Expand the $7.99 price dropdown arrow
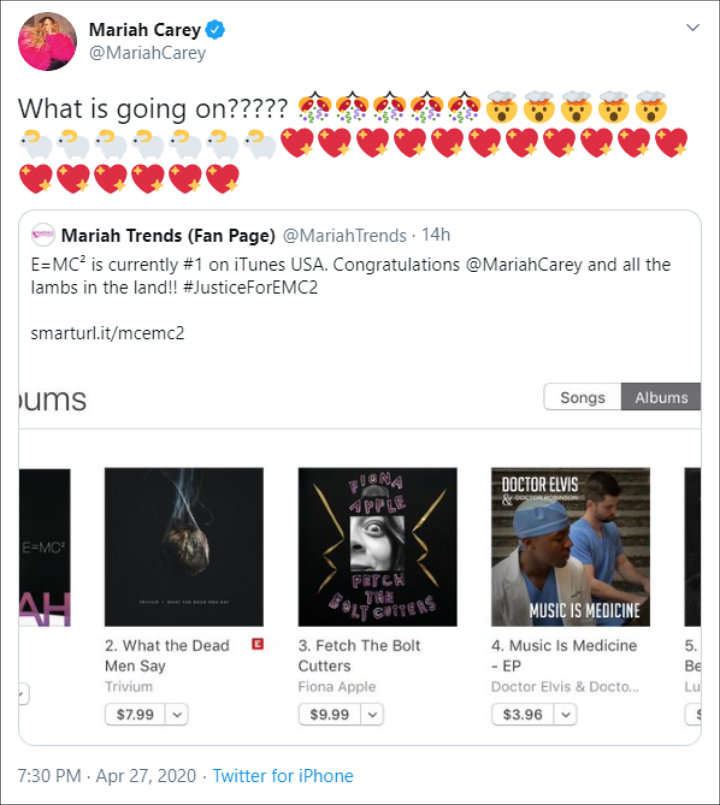 pos(177,714)
